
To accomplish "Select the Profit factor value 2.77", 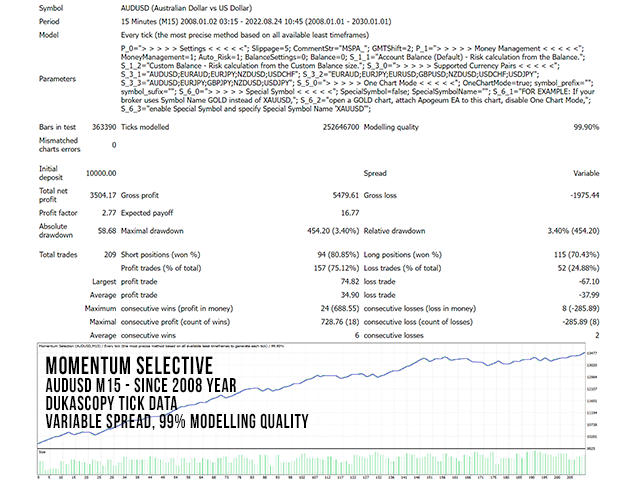I will pyautogui.click(x=109, y=213).
